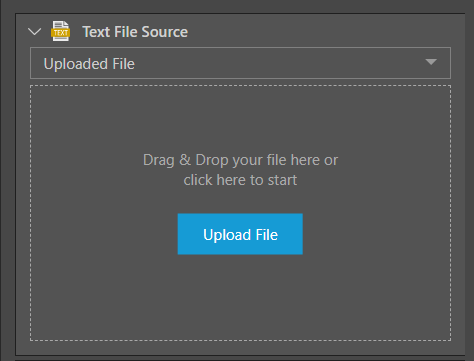The width and height of the screenshot is (474, 361).
Task: Click the downward chevron icon in the header
Action: 35,32
